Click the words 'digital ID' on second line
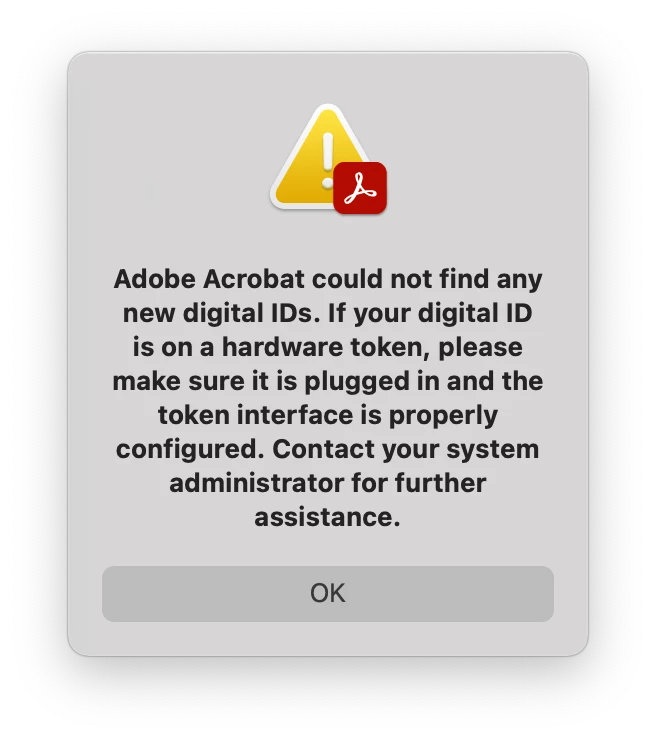This screenshot has width=656, height=740. tap(475, 313)
